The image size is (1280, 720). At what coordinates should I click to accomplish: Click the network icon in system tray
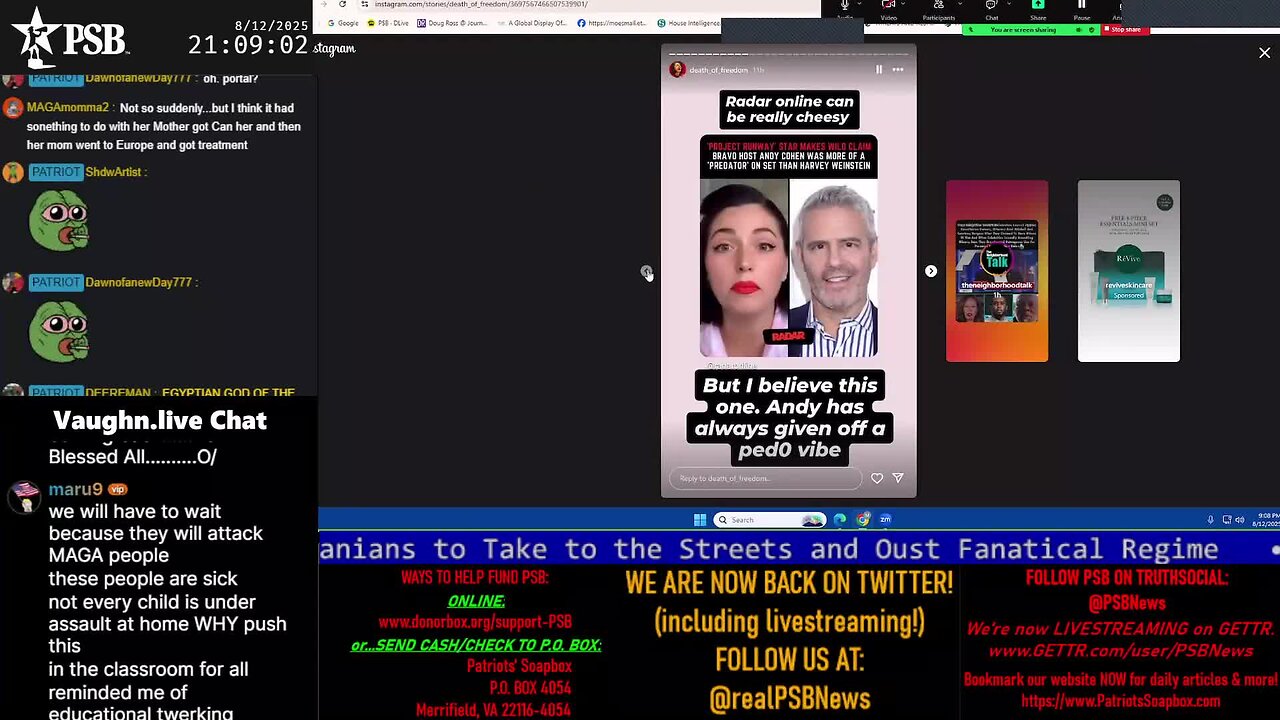point(1227,520)
